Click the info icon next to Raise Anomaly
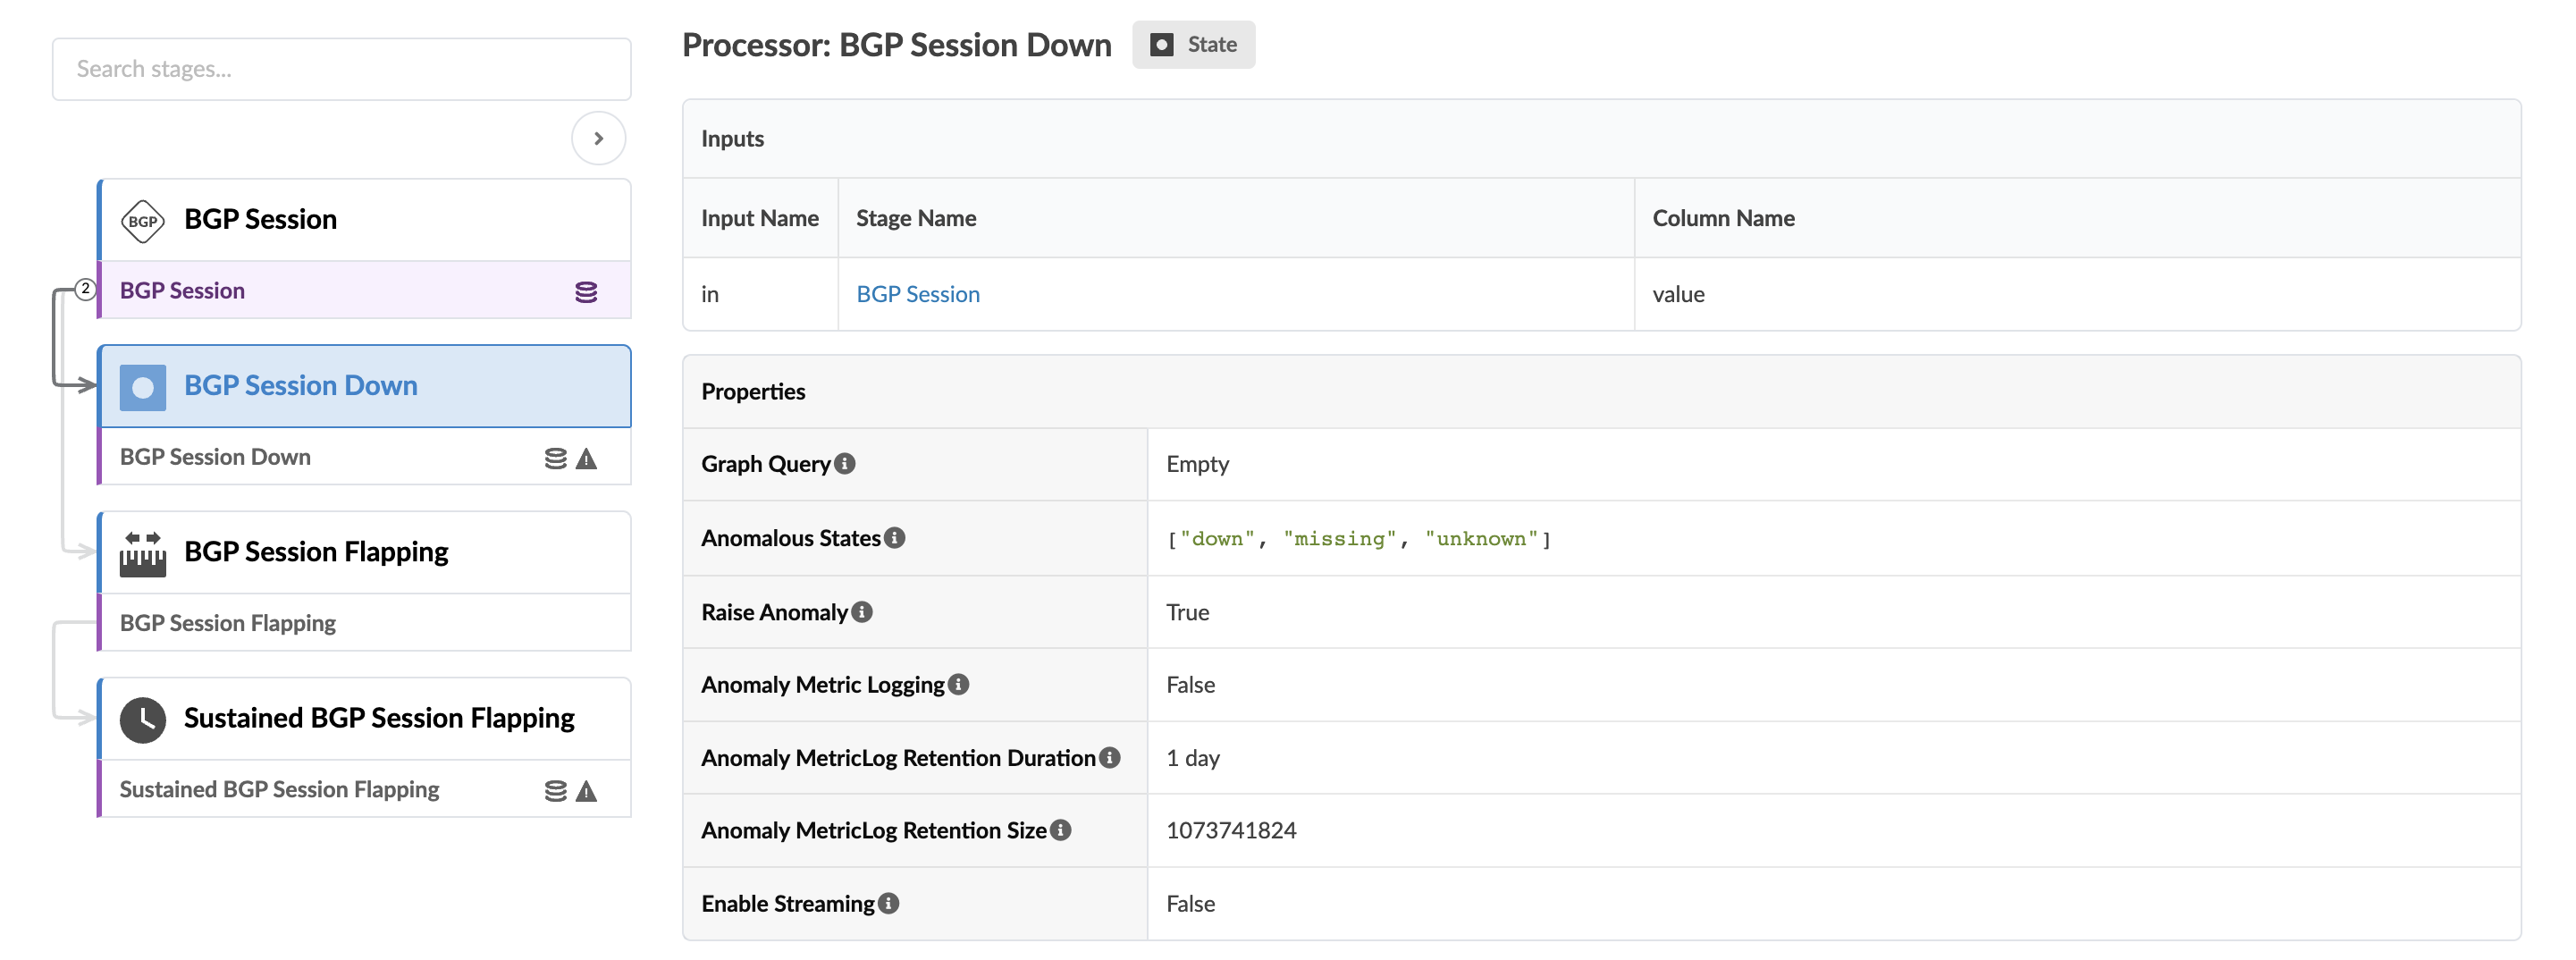 tap(862, 612)
